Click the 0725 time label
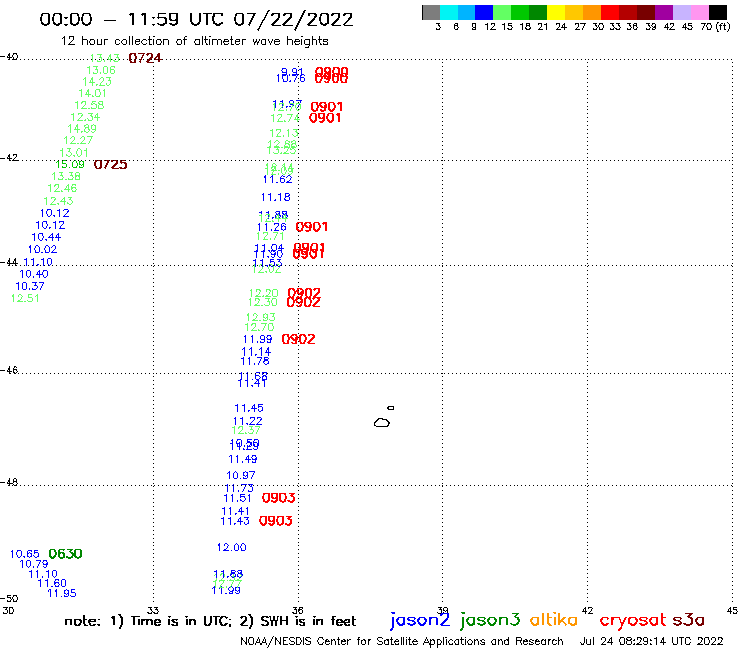Viewport: 740px width, 650px height. pos(110,164)
